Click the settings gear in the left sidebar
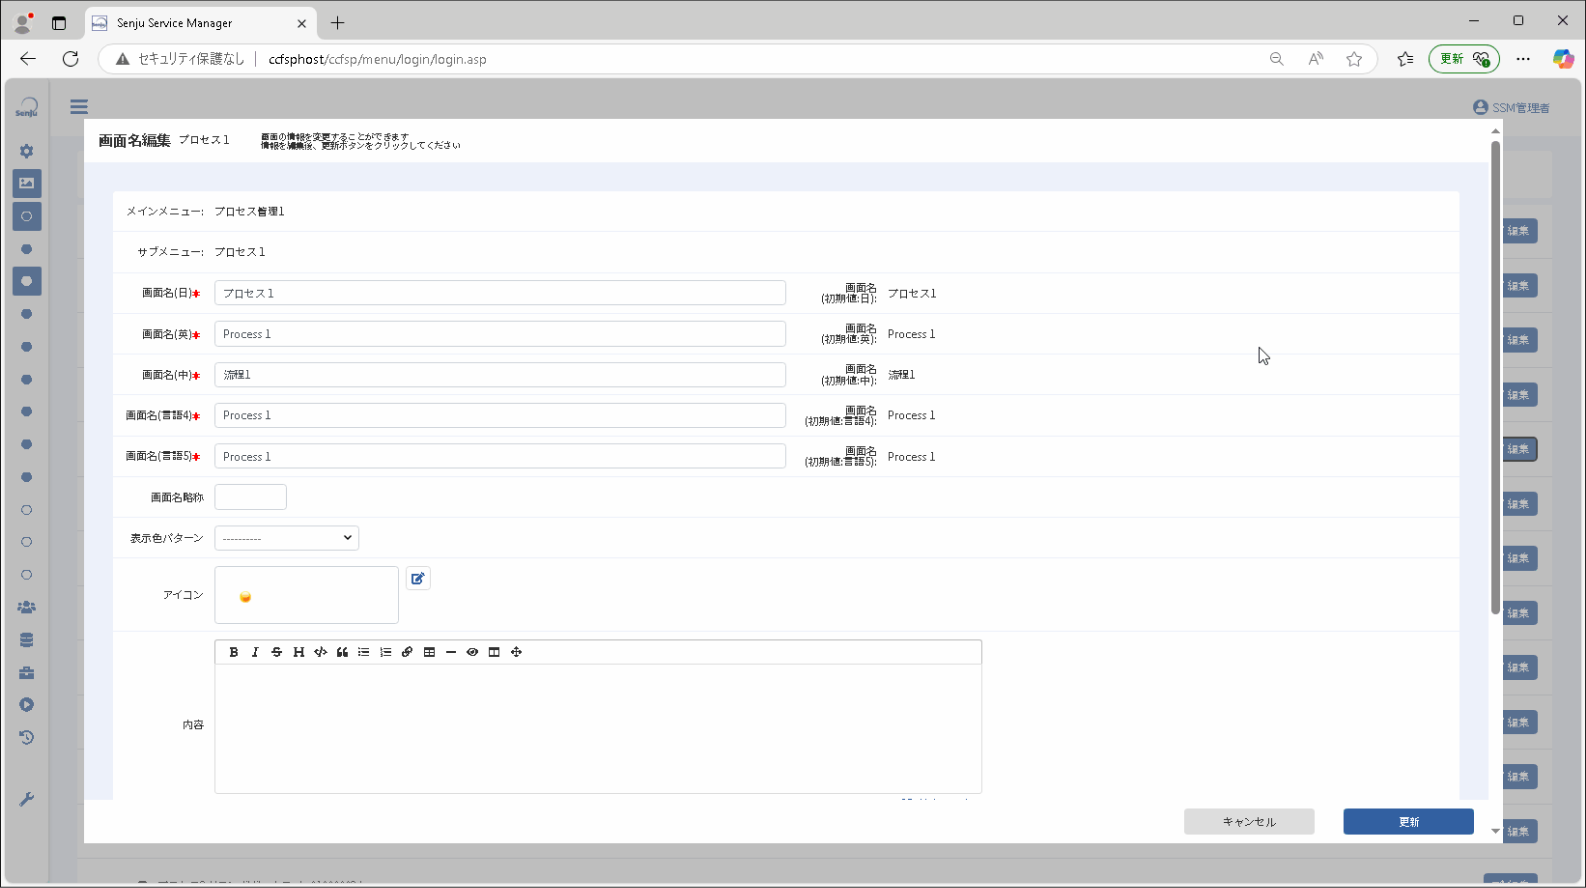The image size is (1586, 888). pyautogui.click(x=27, y=151)
